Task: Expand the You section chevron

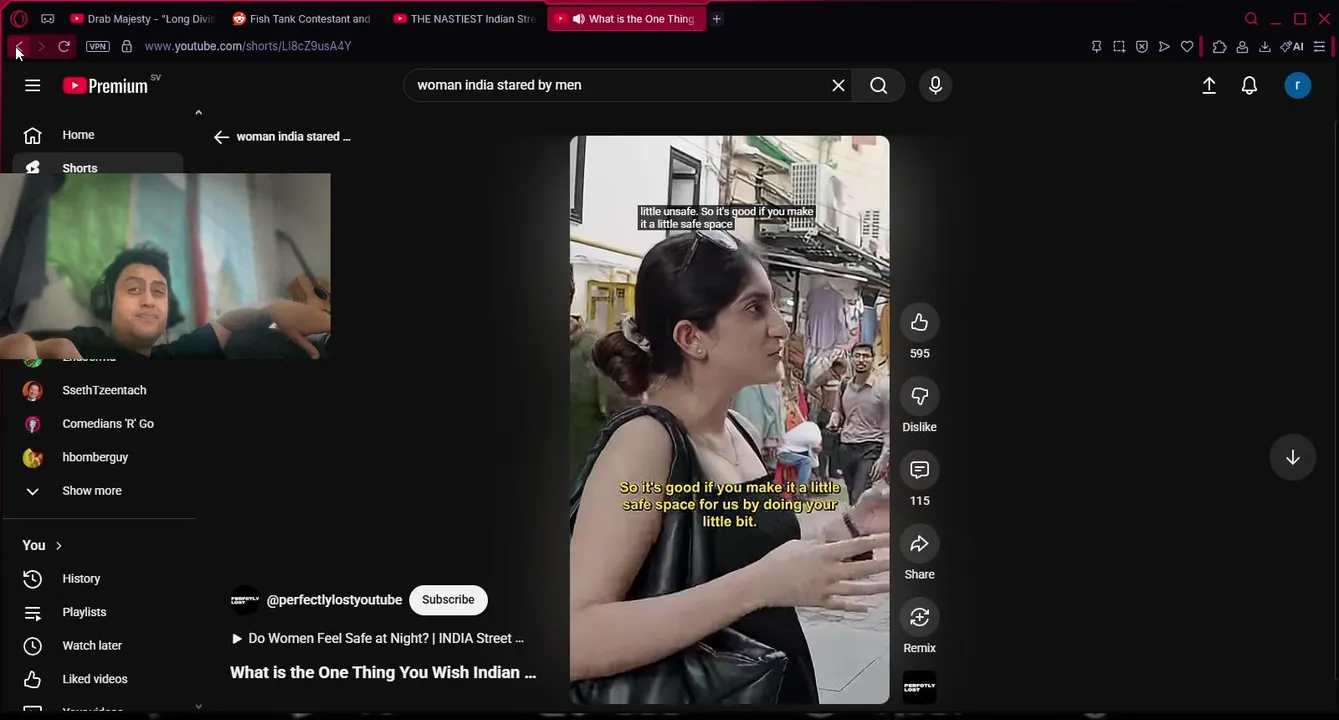Action: coord(59,546)
